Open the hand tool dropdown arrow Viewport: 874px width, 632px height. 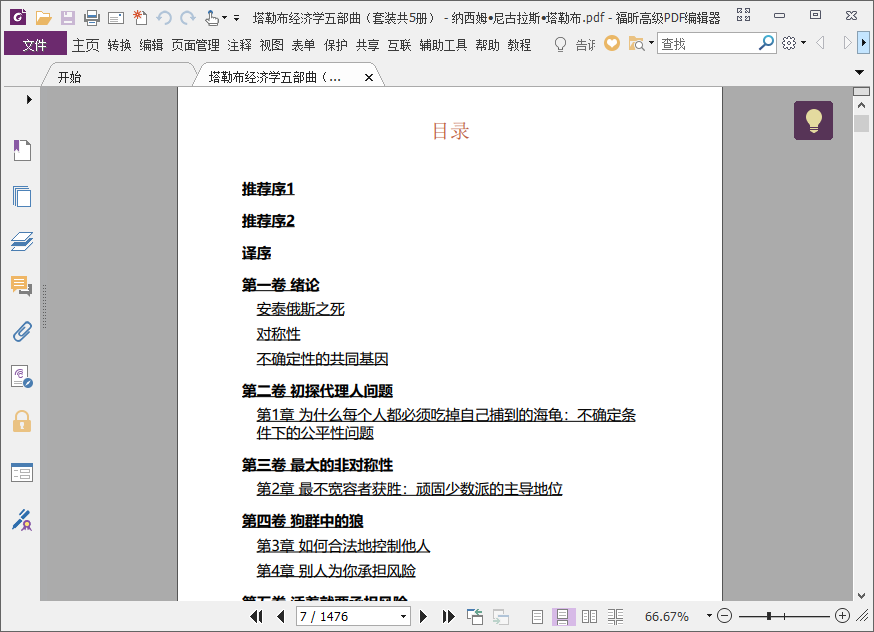click(x=224, y=18)
